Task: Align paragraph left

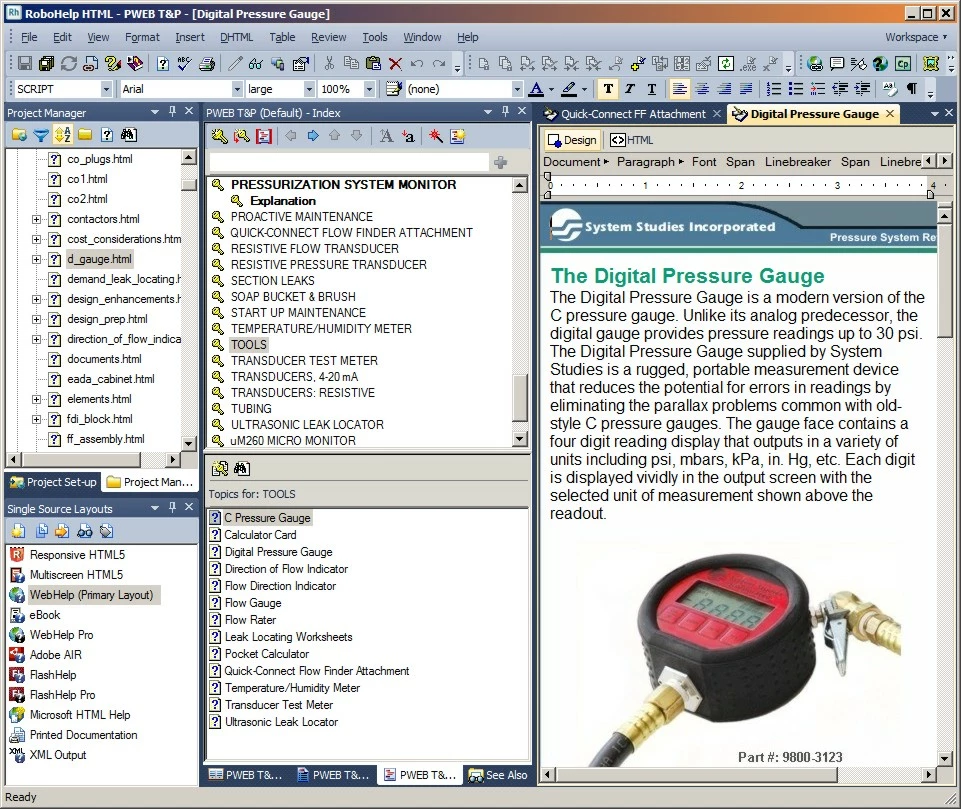Action: (680, 89)
